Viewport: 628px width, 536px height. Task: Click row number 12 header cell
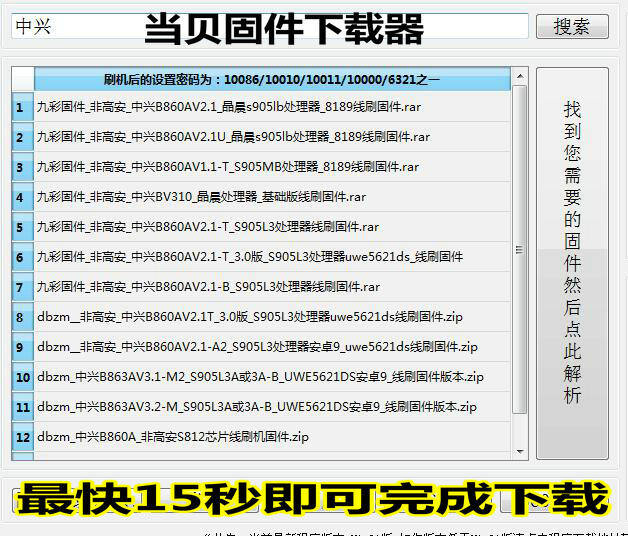pos(23,437)
